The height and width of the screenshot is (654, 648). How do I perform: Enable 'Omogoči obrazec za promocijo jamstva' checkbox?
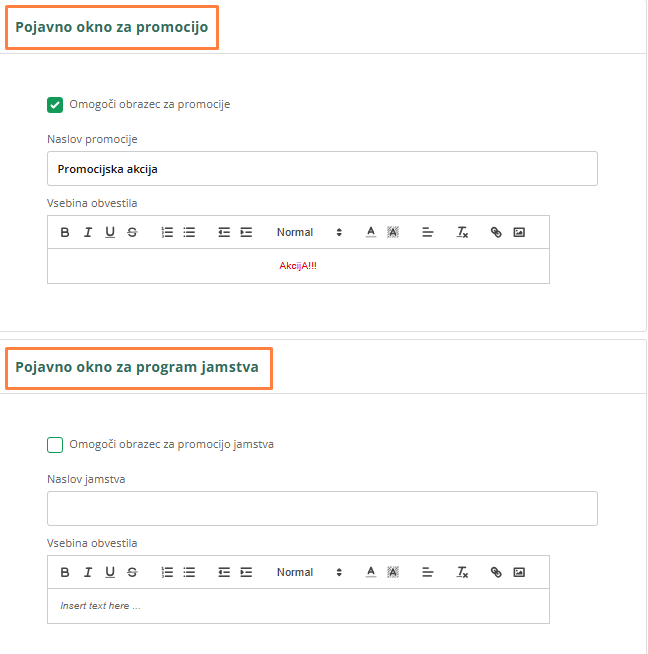pyautogui.click(x=55, y=444)
